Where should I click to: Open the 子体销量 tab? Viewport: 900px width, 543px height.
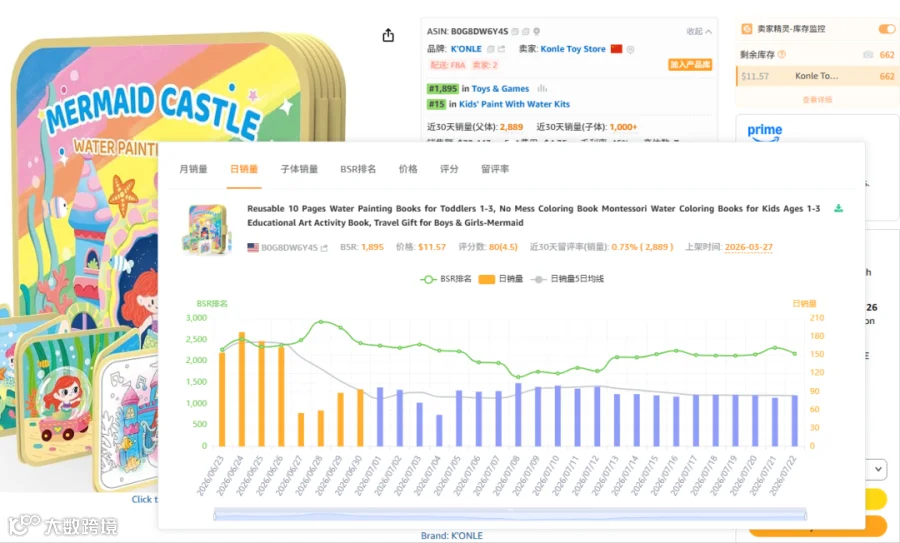coord(299,169)
